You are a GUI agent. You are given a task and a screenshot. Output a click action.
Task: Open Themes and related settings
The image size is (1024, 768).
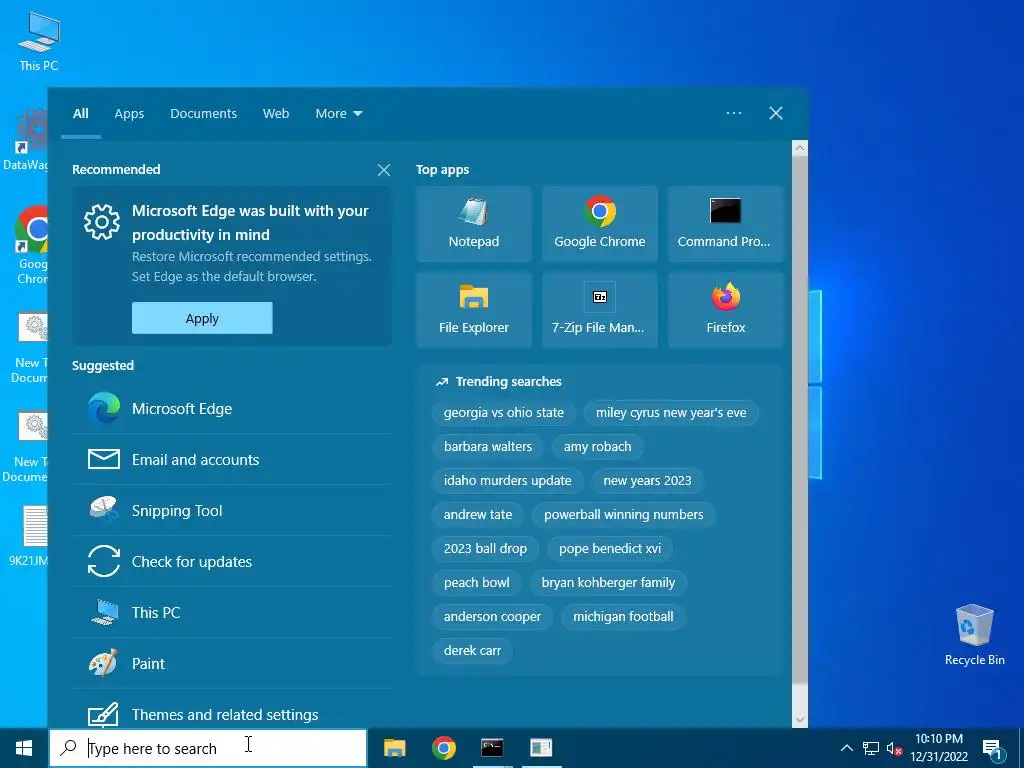click(x=232, y=712)
